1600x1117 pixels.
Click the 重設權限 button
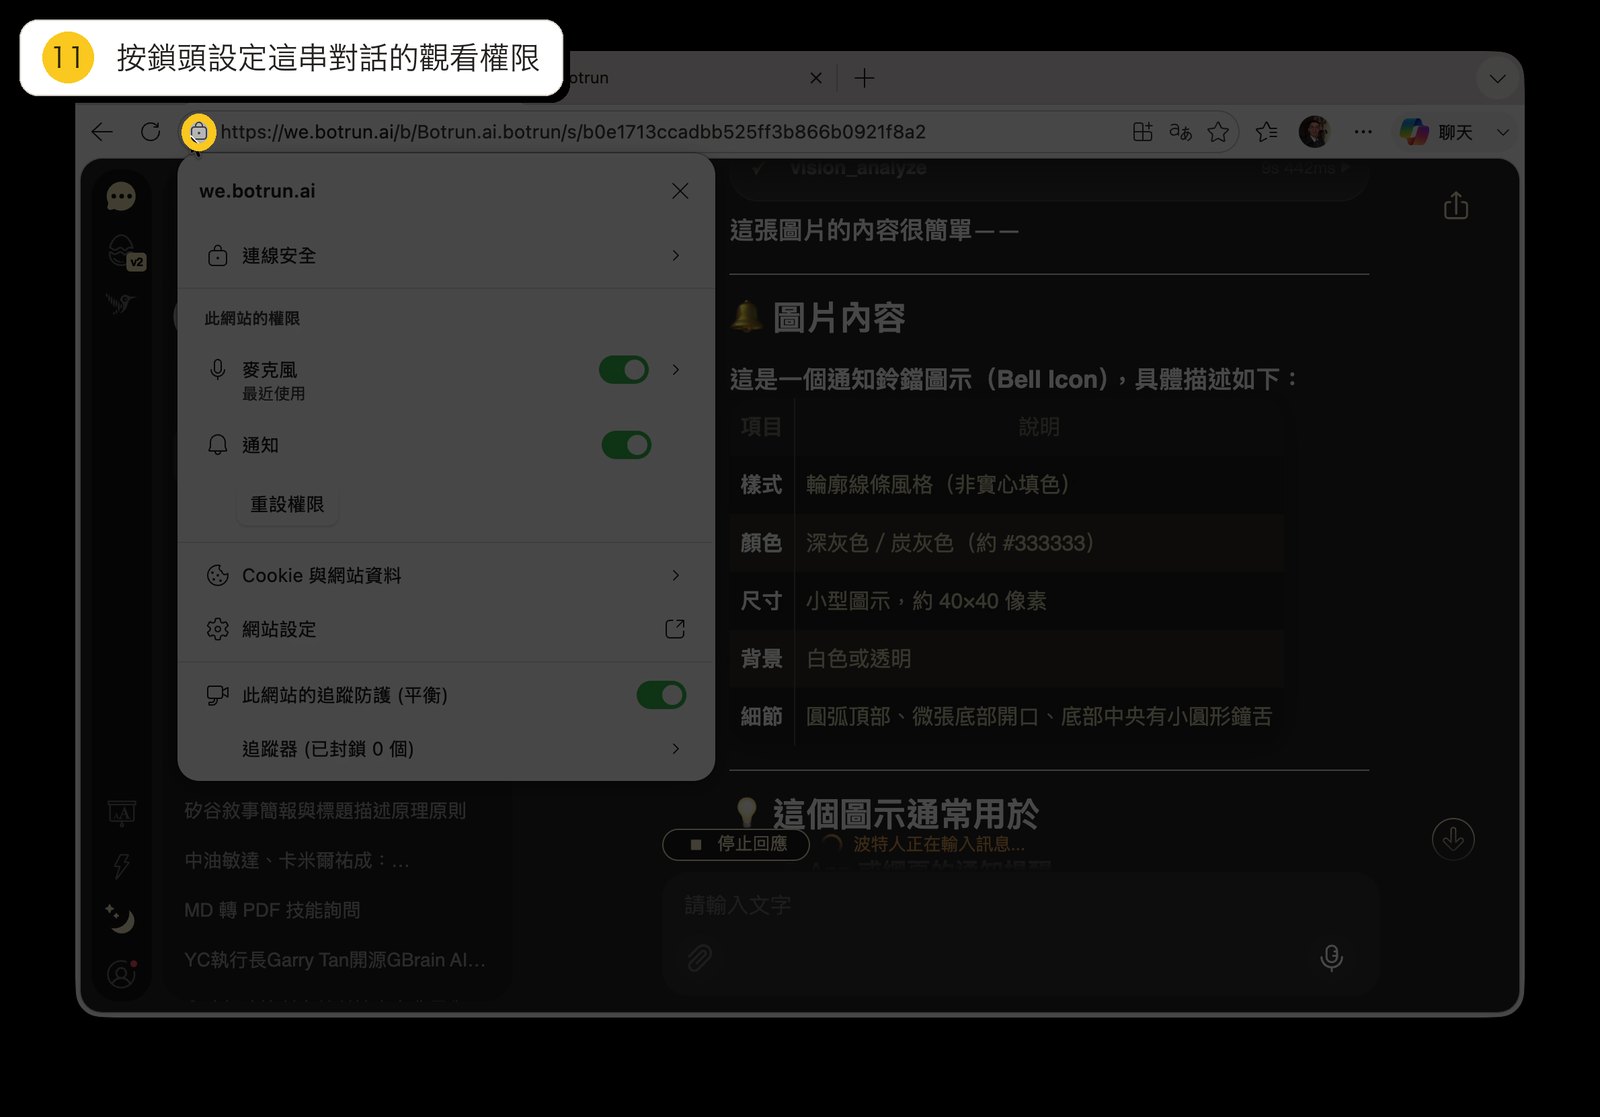pyautogui.click(x=287, y=505)
